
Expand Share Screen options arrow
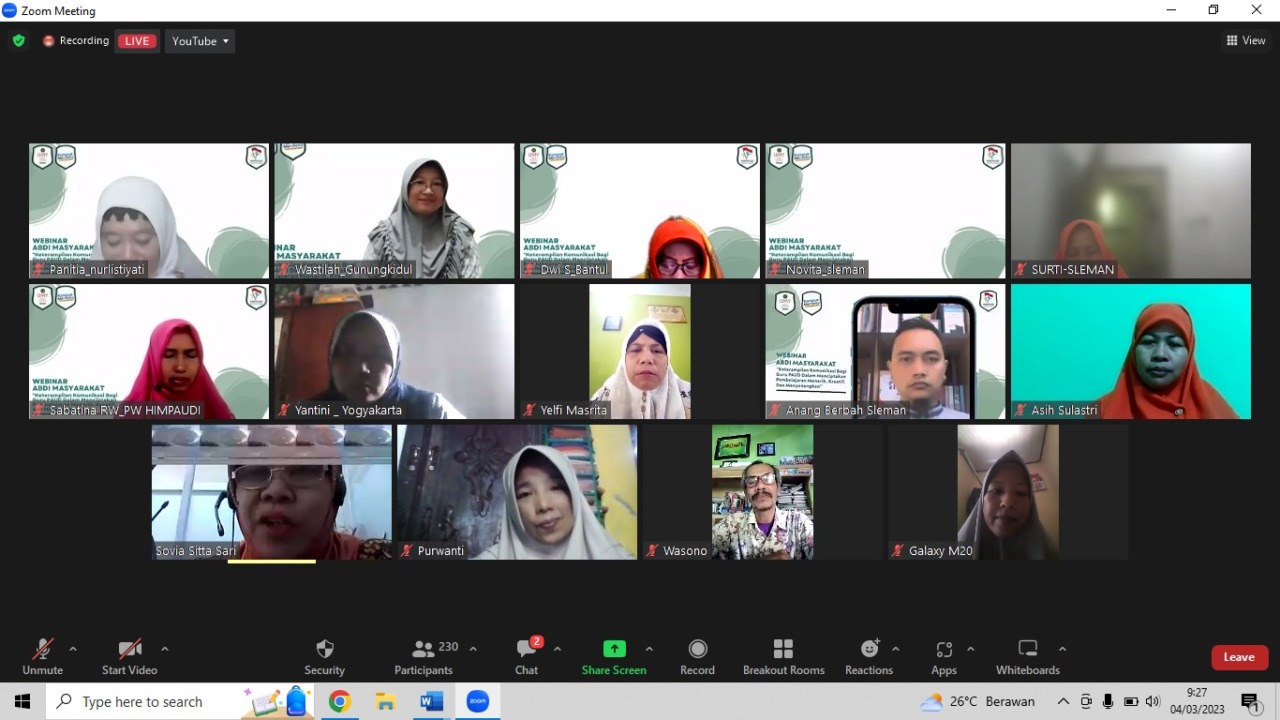(649, 649)
